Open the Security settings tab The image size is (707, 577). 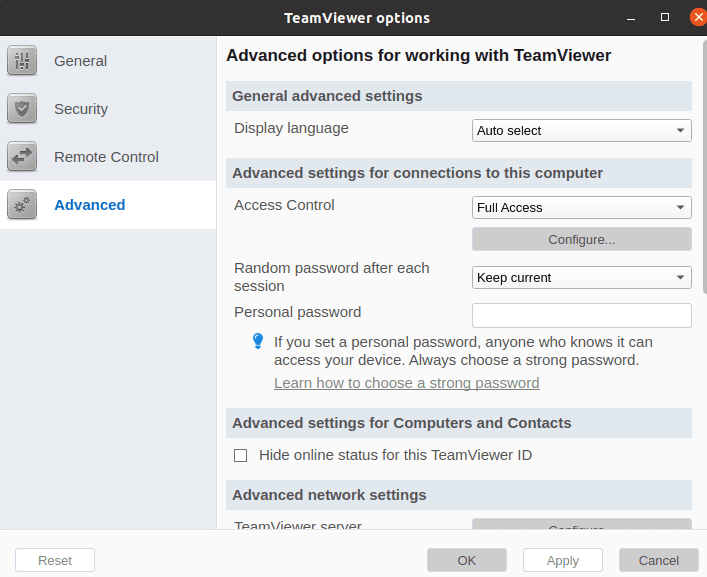pyautogui.click(x=108, y=109)
